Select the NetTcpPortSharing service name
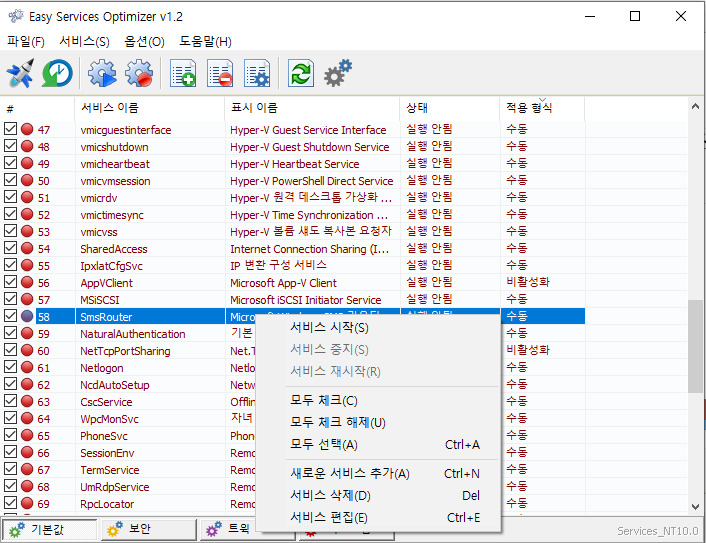 125,351
